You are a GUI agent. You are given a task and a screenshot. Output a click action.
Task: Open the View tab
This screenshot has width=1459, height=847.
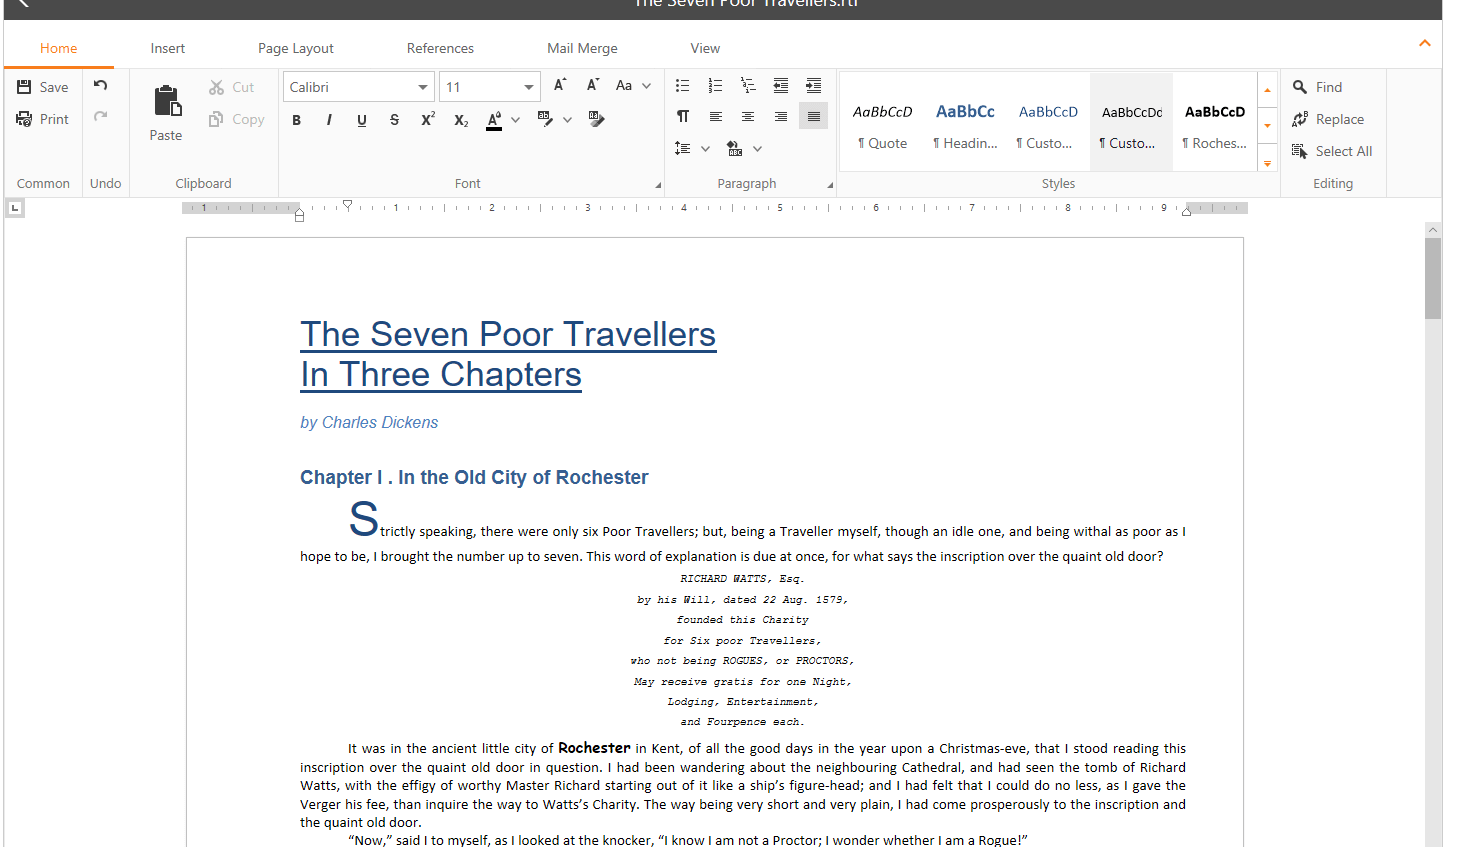click(705, 48)
